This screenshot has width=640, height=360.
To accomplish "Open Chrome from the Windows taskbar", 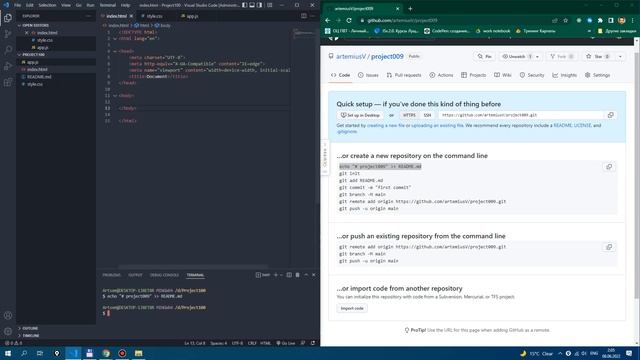I will click(x=106, y=353).
